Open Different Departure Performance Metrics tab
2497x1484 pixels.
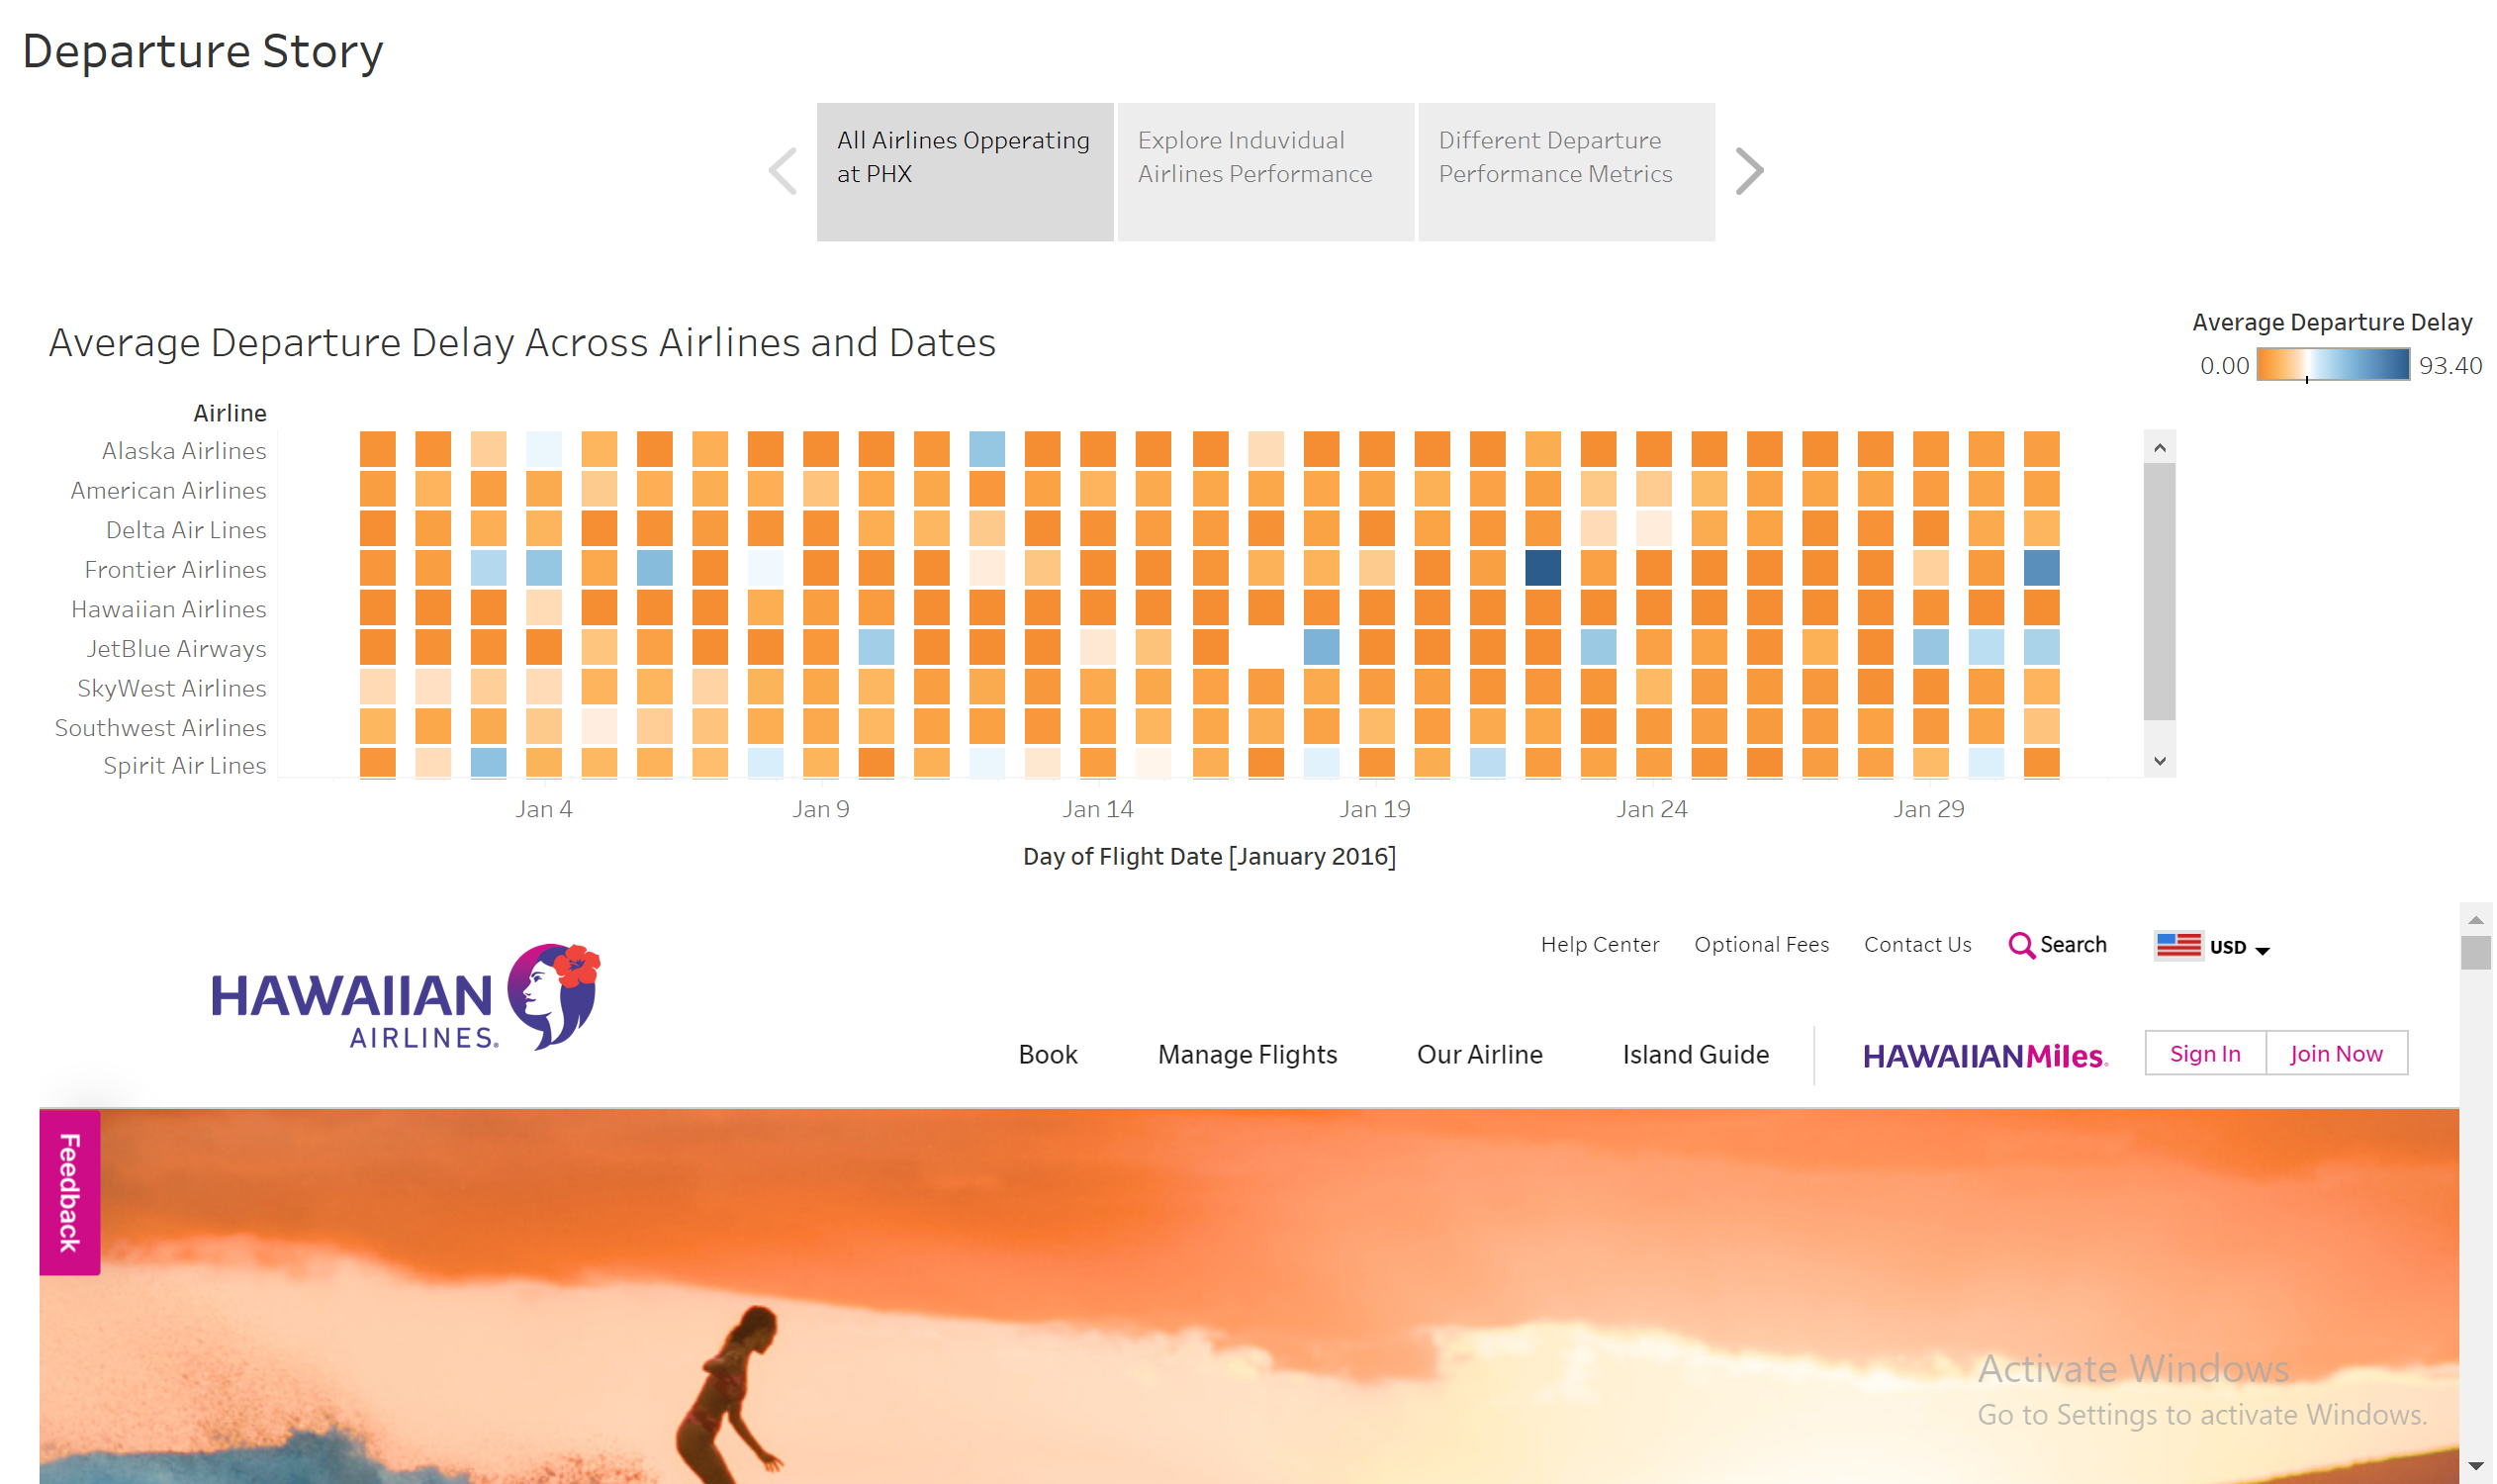click(1567, 172)
